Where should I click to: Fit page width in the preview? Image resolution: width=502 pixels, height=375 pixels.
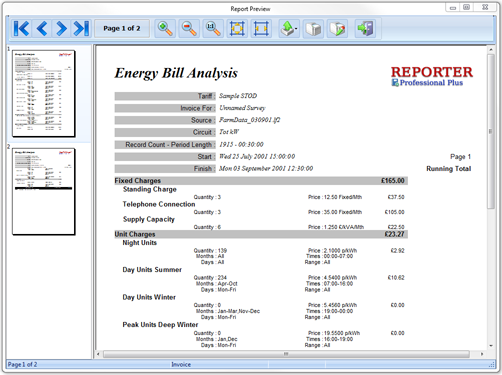tap(261, 28)
